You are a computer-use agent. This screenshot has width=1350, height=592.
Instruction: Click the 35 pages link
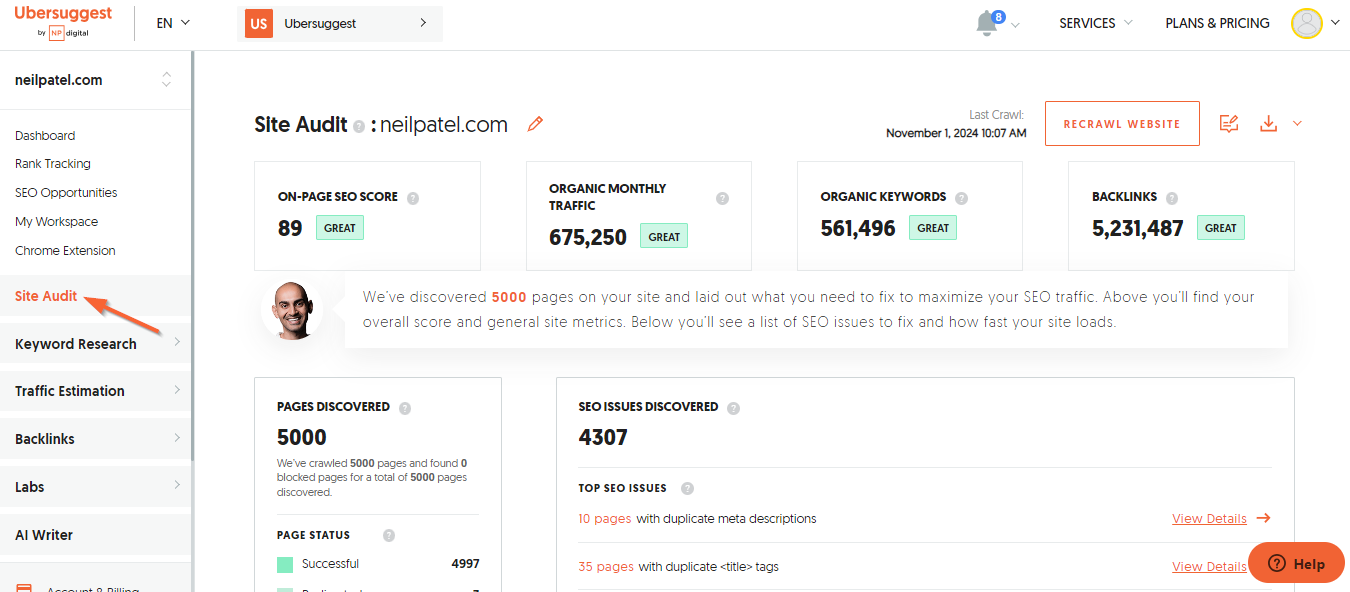pyautogui.click(x=606, y=567)
